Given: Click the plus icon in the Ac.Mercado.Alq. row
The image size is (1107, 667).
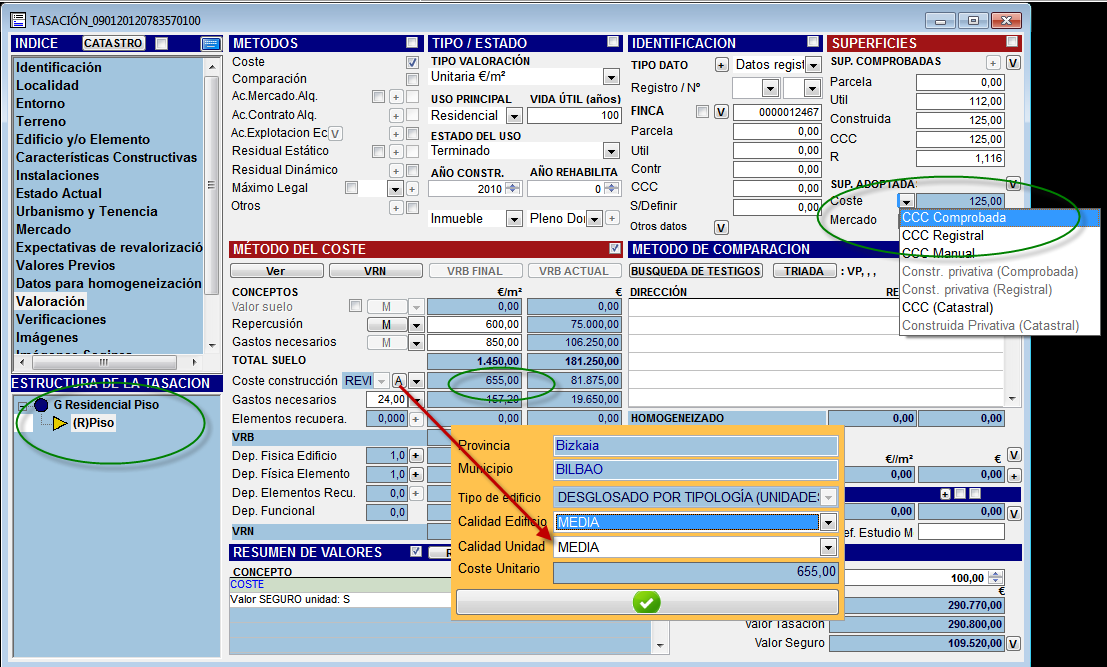Looking at the screenshot, I should [396, 97].
